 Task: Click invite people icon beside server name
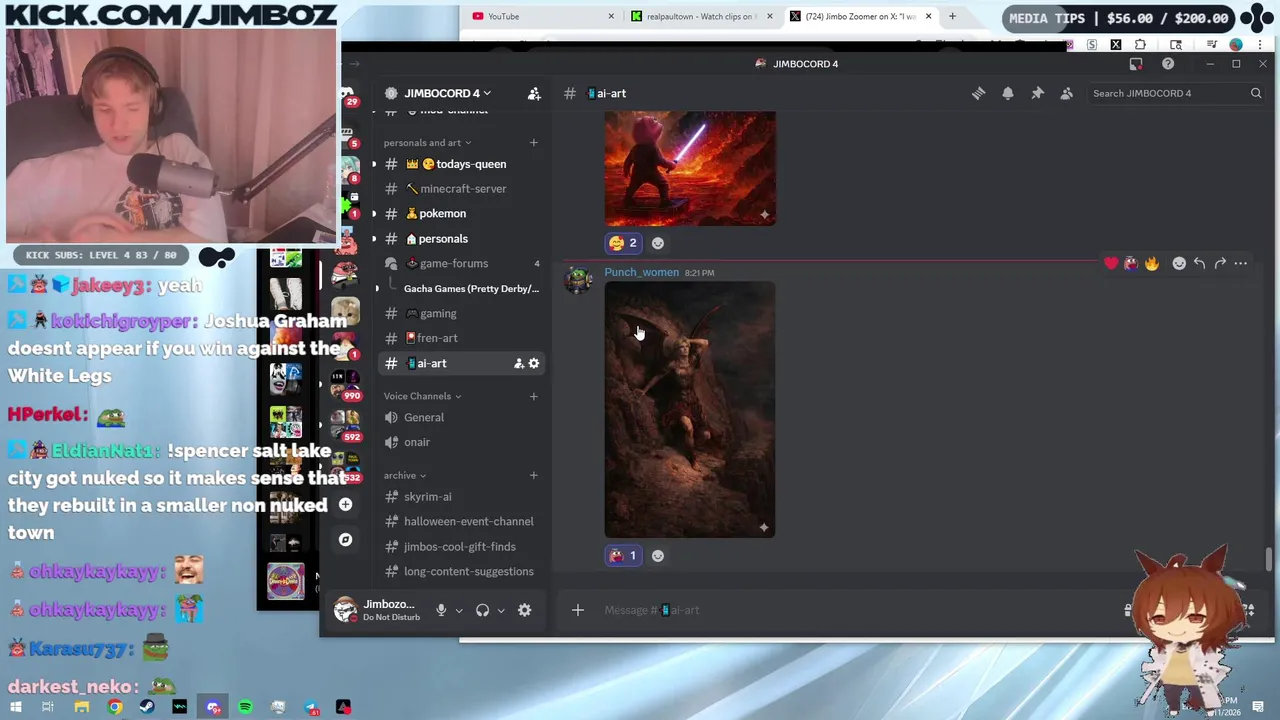534,93
